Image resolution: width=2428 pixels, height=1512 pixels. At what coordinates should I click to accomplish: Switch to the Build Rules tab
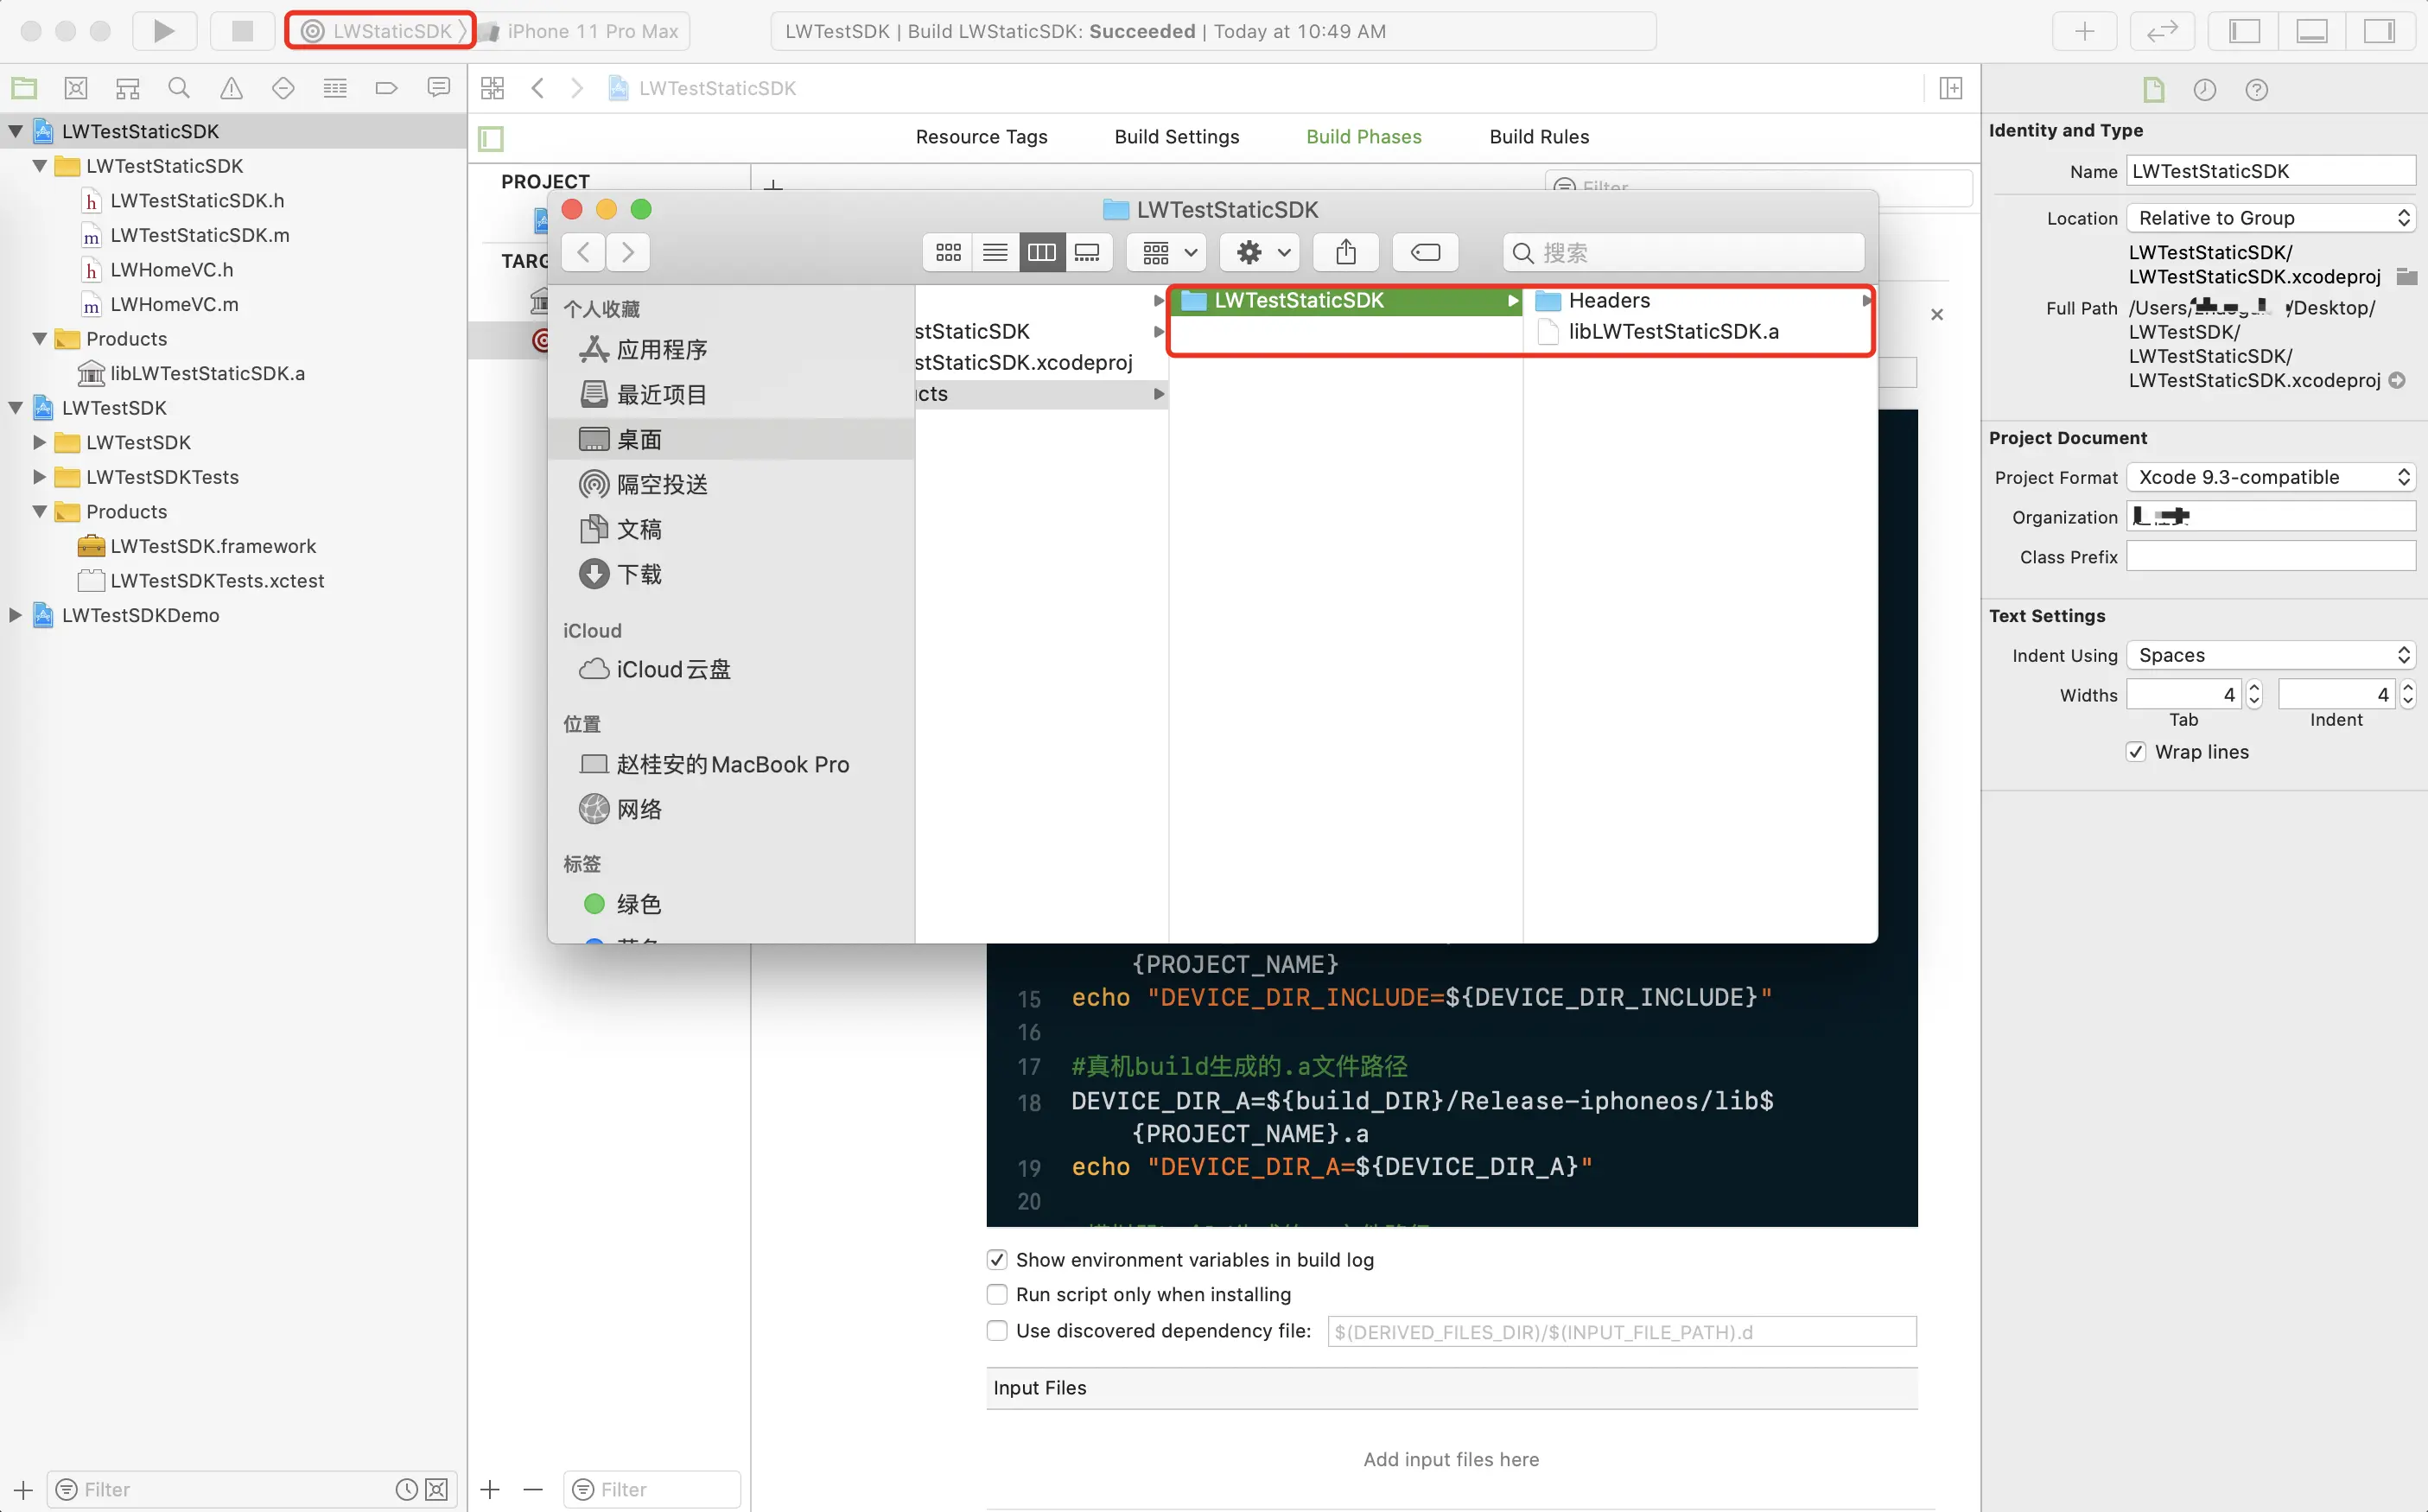point(1538,136)
